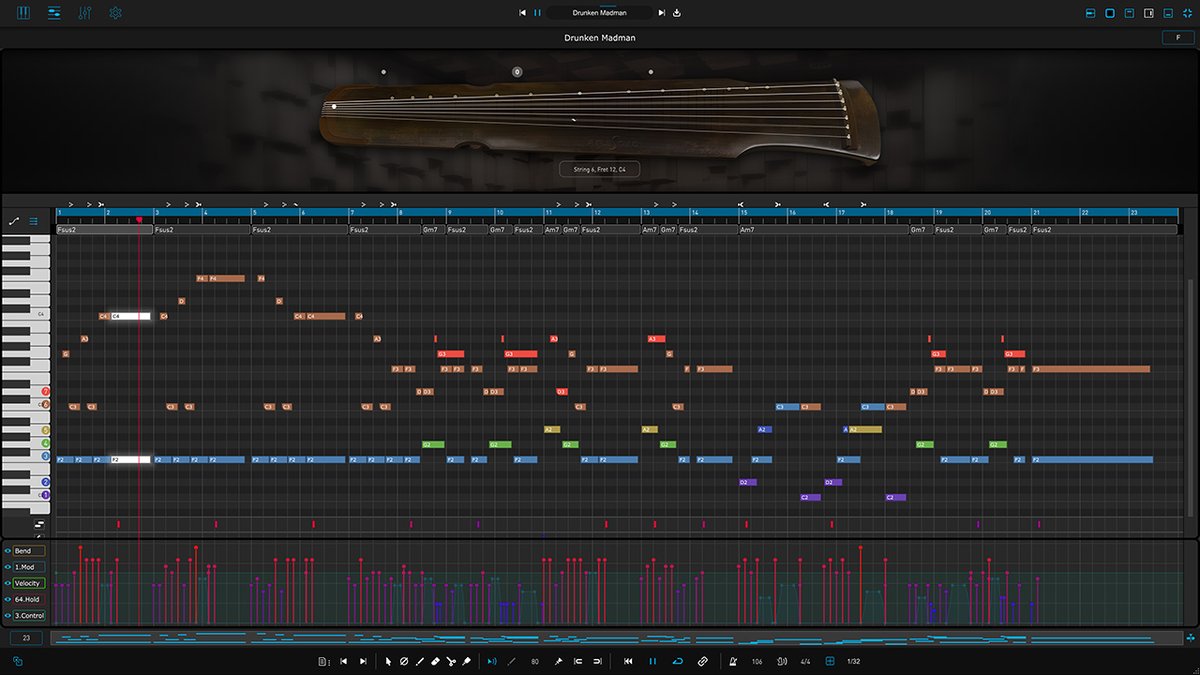
Task: Pause playback in the bottom transport
Action: [653, 661]
